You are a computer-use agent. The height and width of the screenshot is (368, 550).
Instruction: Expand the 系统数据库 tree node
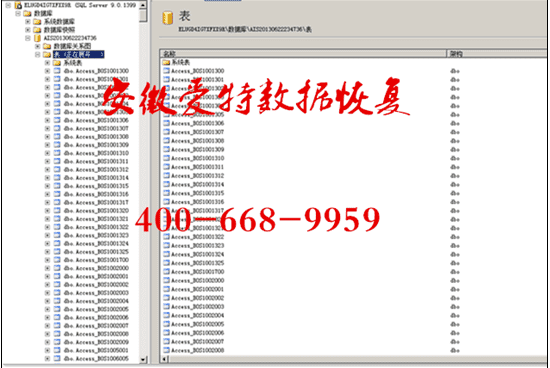click(28, 22)
